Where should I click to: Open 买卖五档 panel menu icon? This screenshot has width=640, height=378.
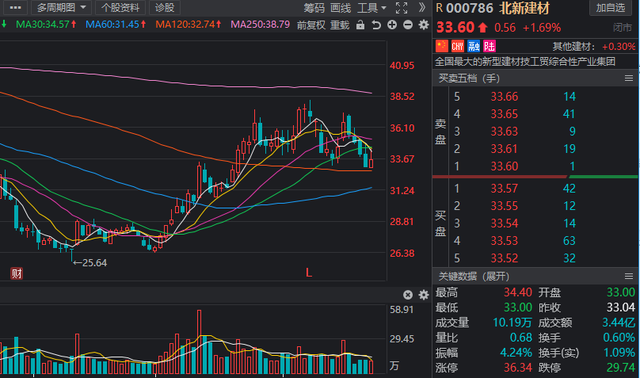coord(629,78)
